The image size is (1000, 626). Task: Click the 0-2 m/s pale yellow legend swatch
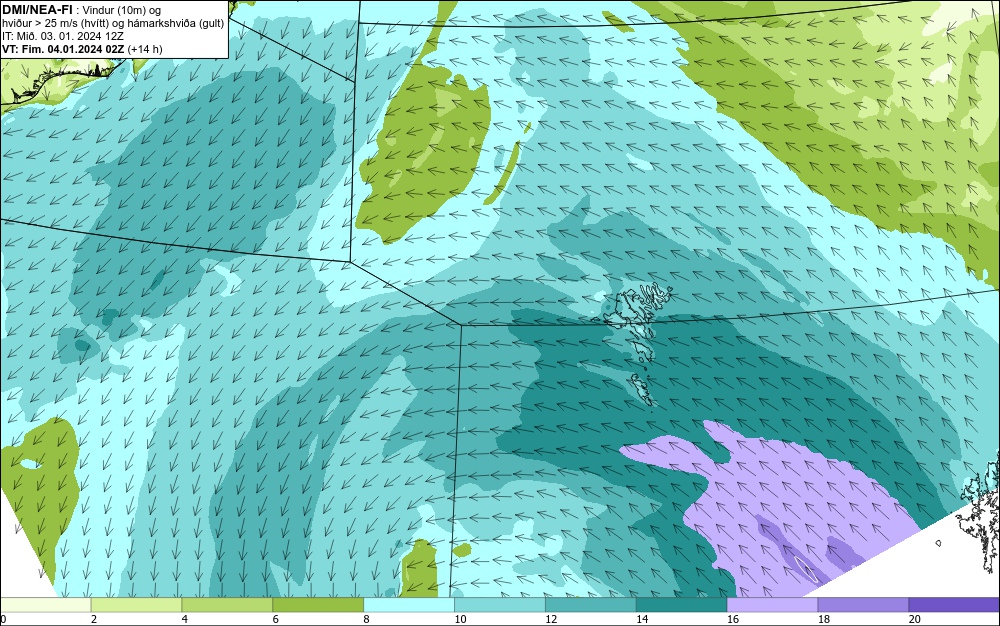pos(45,605)
